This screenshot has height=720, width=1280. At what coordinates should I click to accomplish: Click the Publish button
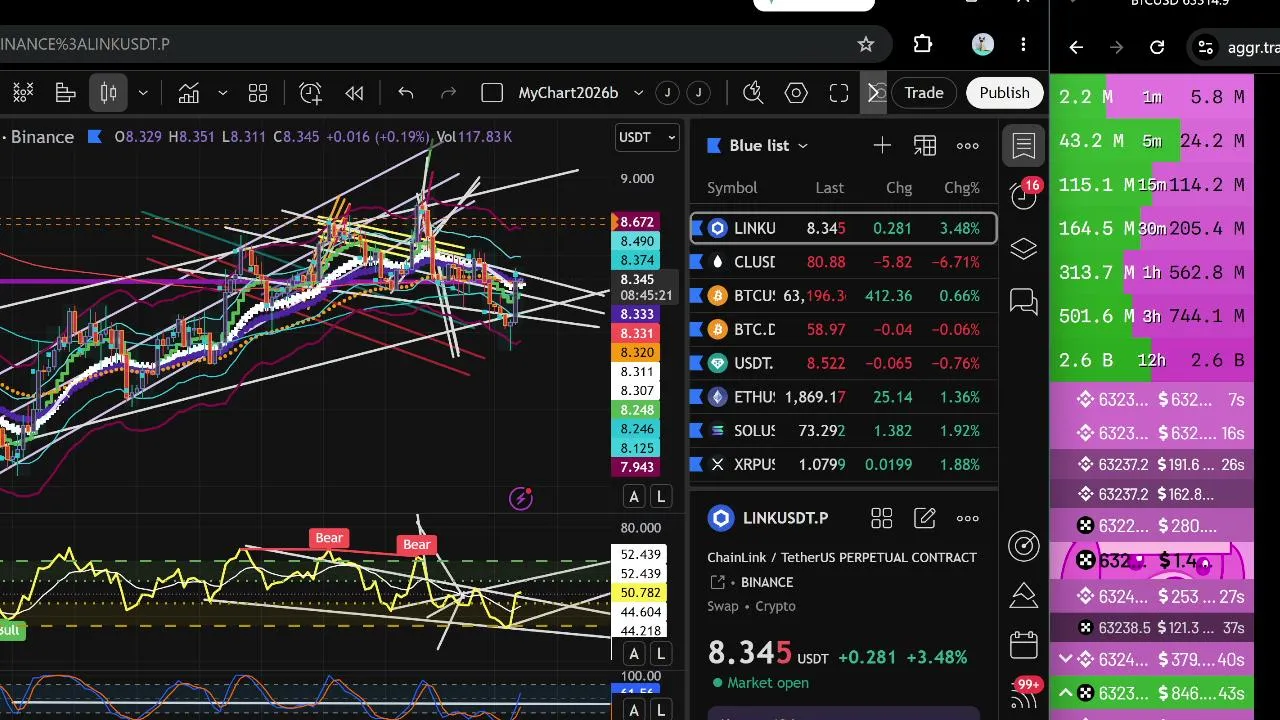tap(1004, 93)
